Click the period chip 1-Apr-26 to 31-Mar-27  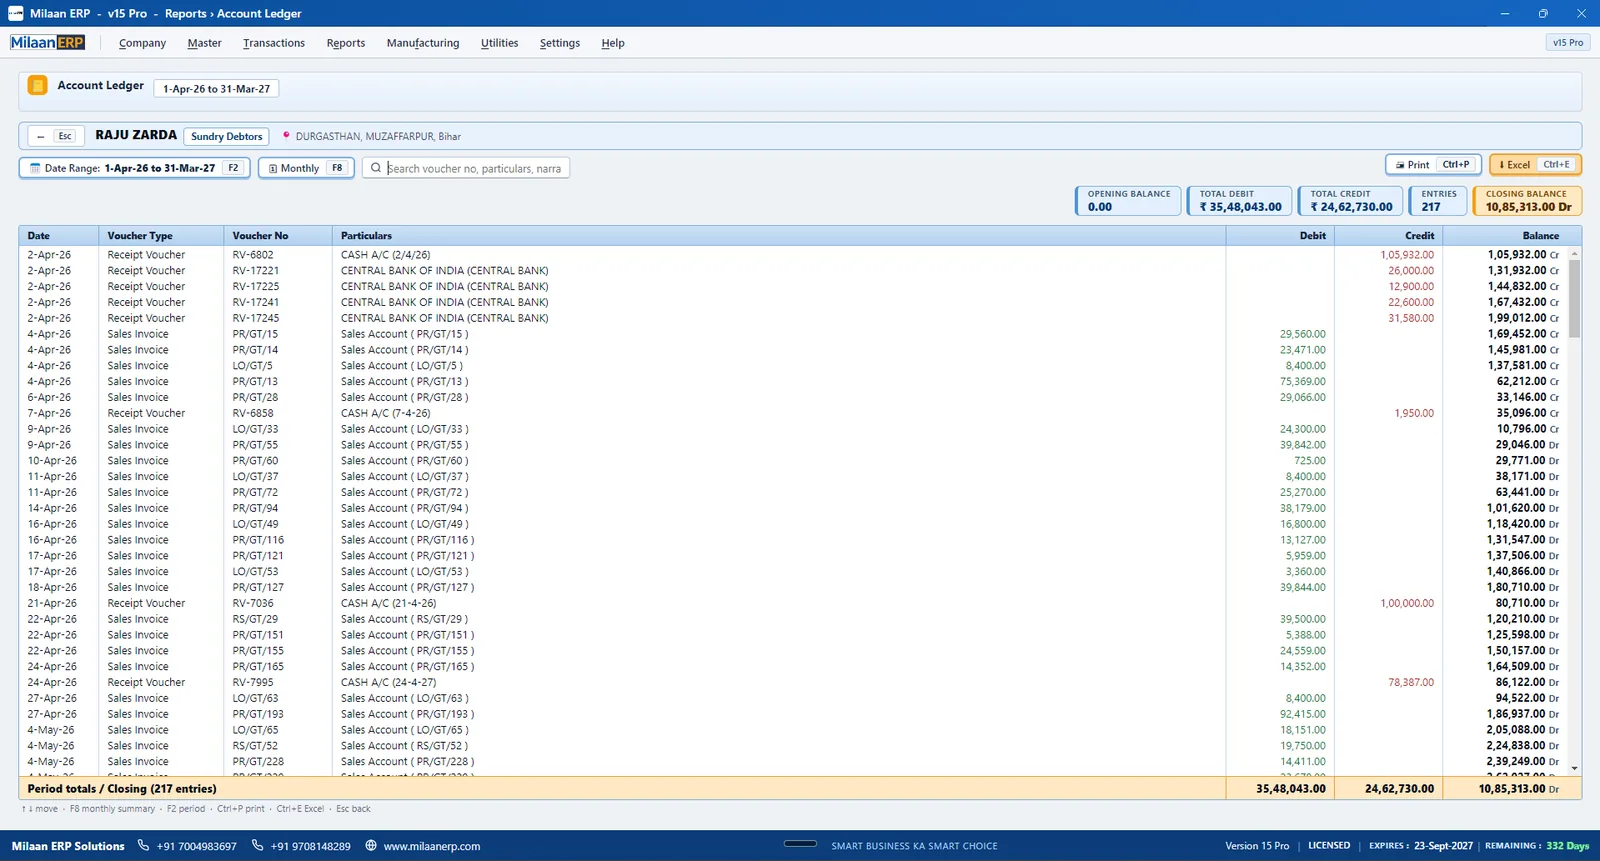click(x=216, y=89)
